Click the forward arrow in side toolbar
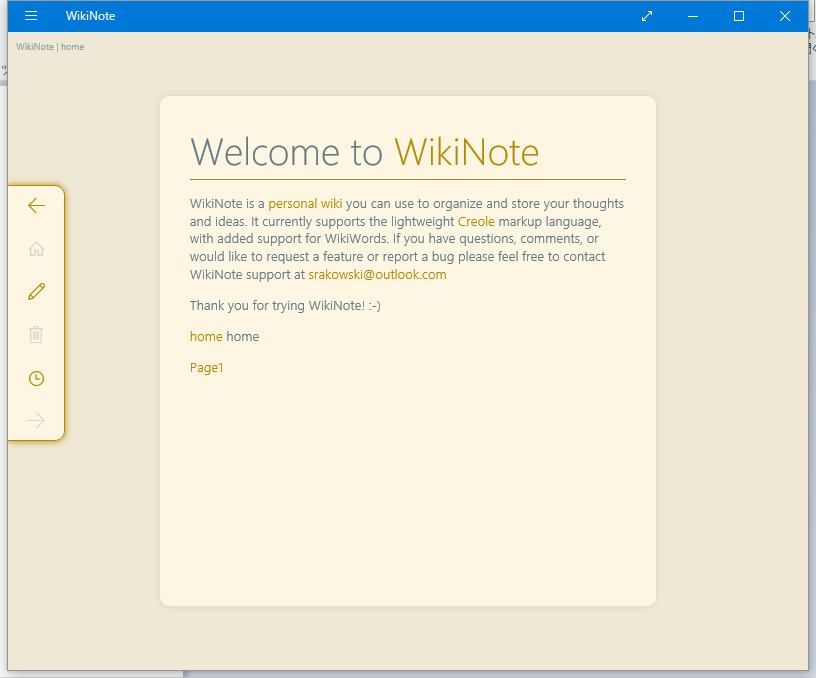816x678 pixels. tap(37, 421)
